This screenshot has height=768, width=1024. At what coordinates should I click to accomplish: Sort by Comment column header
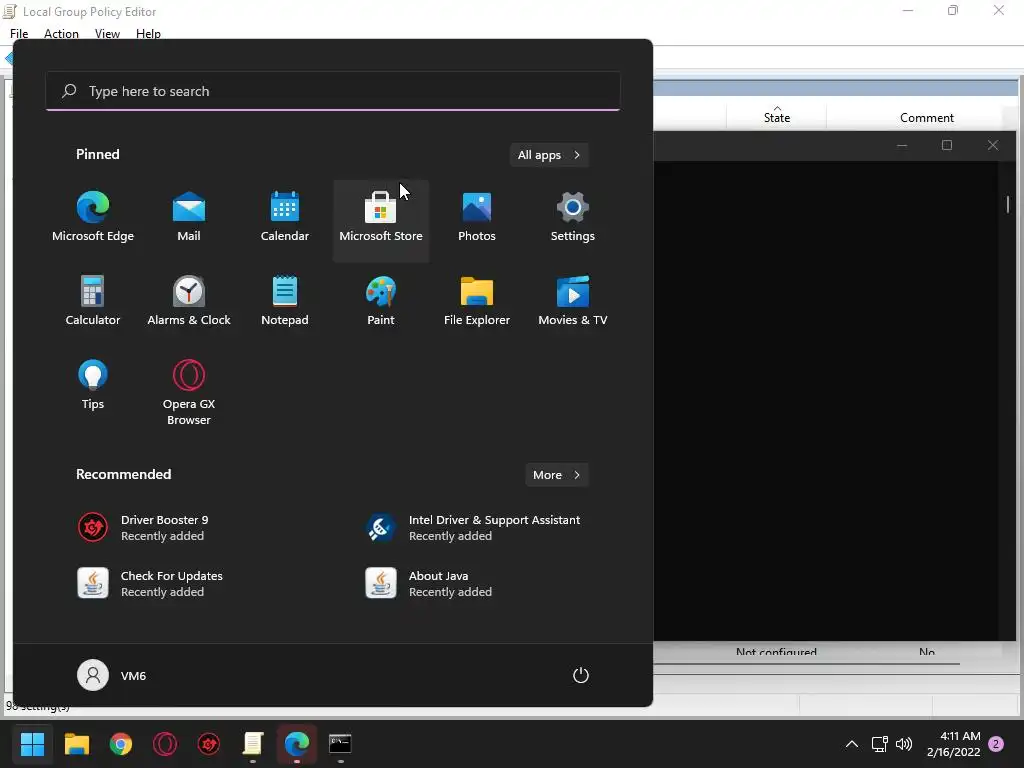927,117
